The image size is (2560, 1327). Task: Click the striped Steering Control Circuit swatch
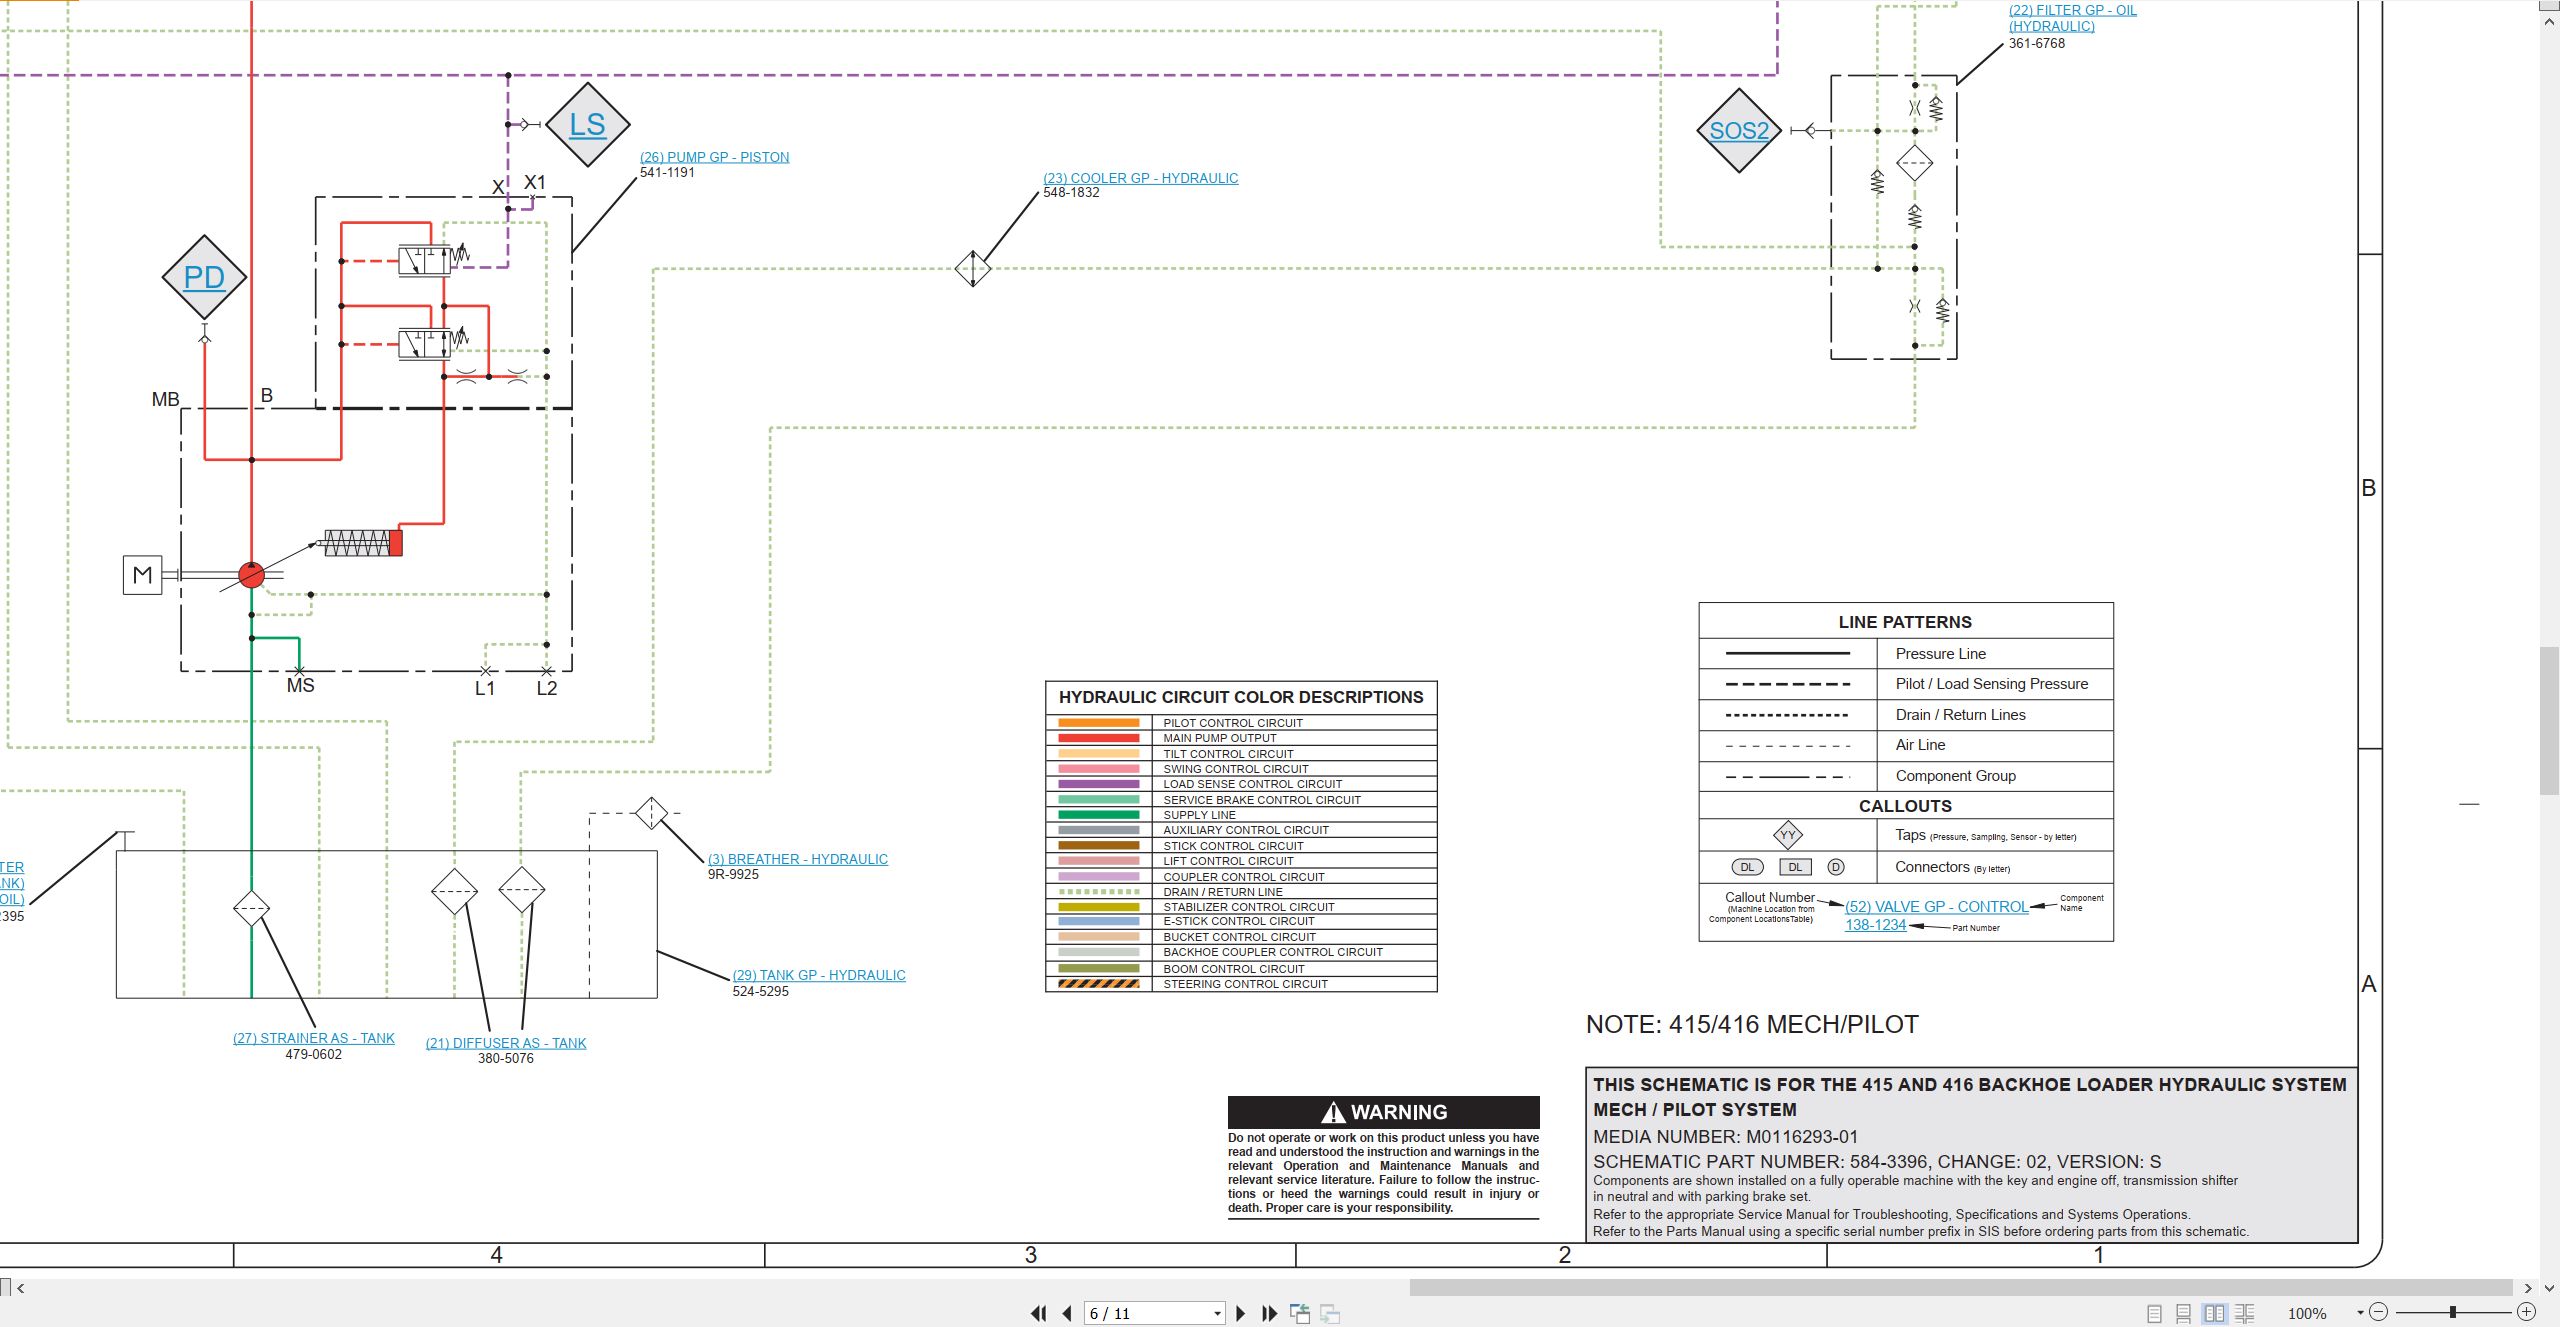click(1098, 984)
